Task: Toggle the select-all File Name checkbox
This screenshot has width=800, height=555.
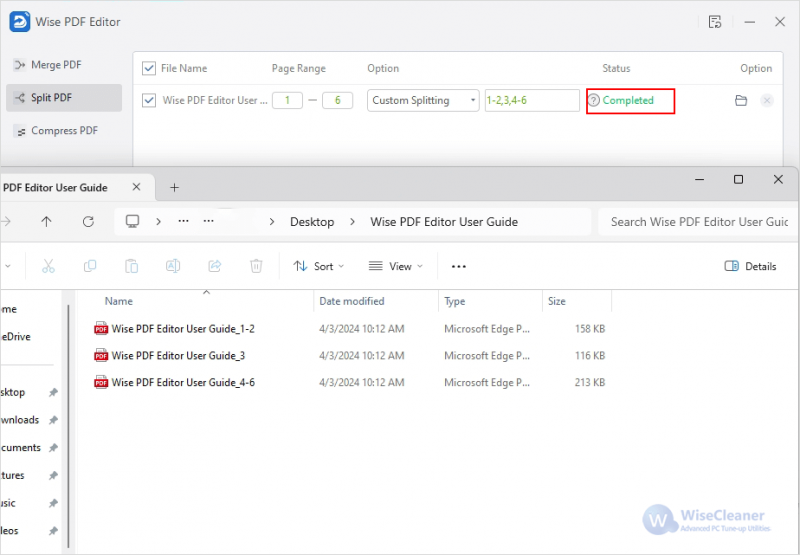Action: pyautogui.click(x=148, y=68)
